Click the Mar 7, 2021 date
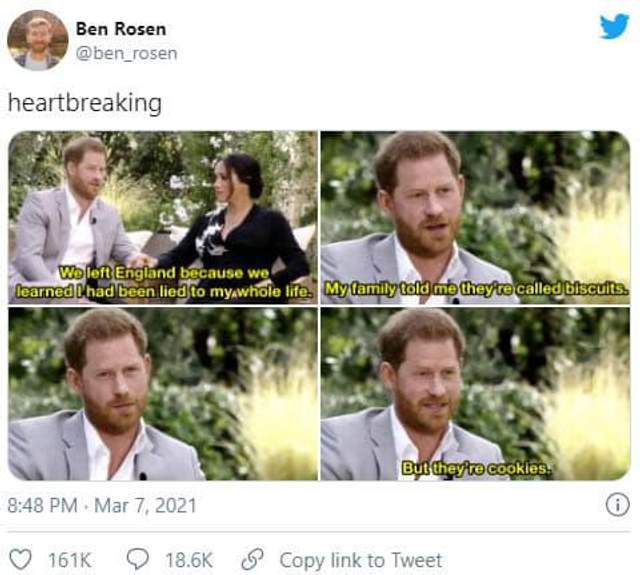The image size is (640, 575). (x=145, y=505)
